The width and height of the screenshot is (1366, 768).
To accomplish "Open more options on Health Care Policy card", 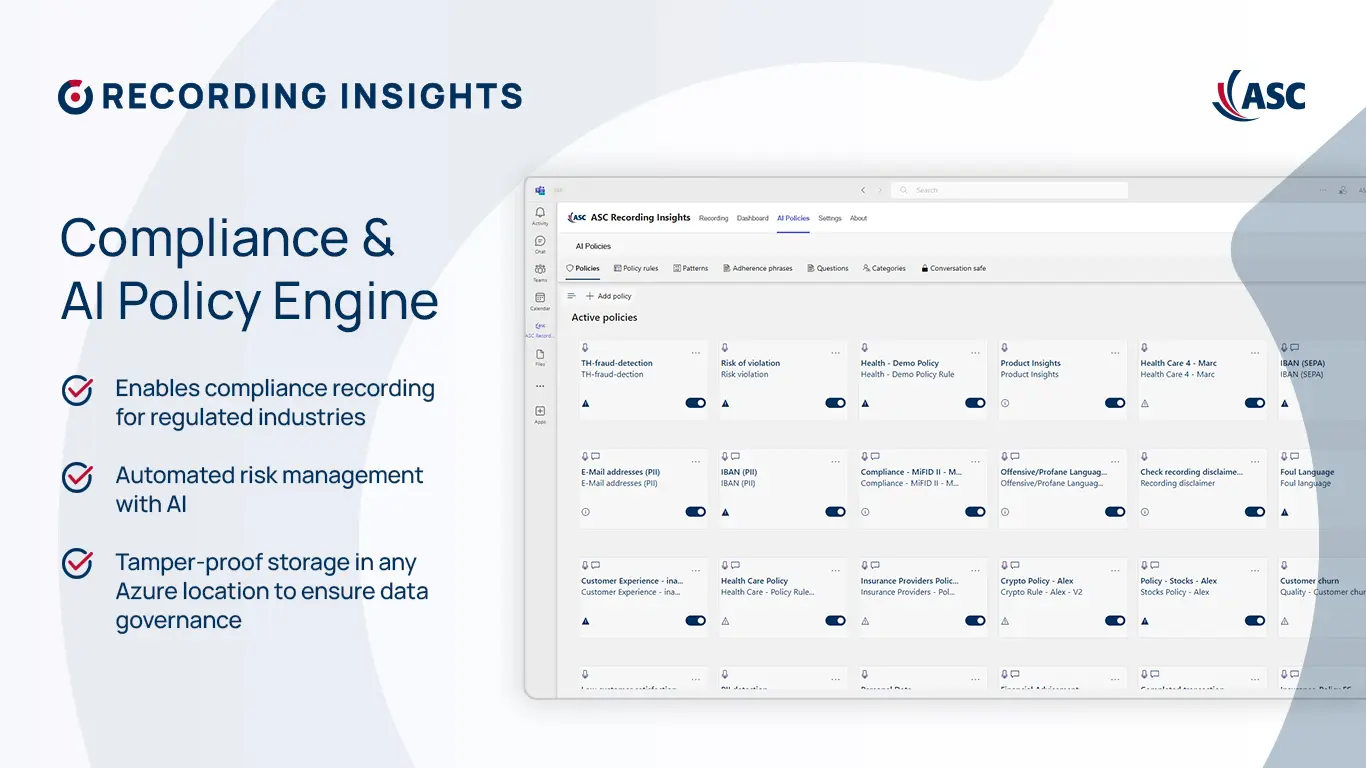I will pos(836,571).
